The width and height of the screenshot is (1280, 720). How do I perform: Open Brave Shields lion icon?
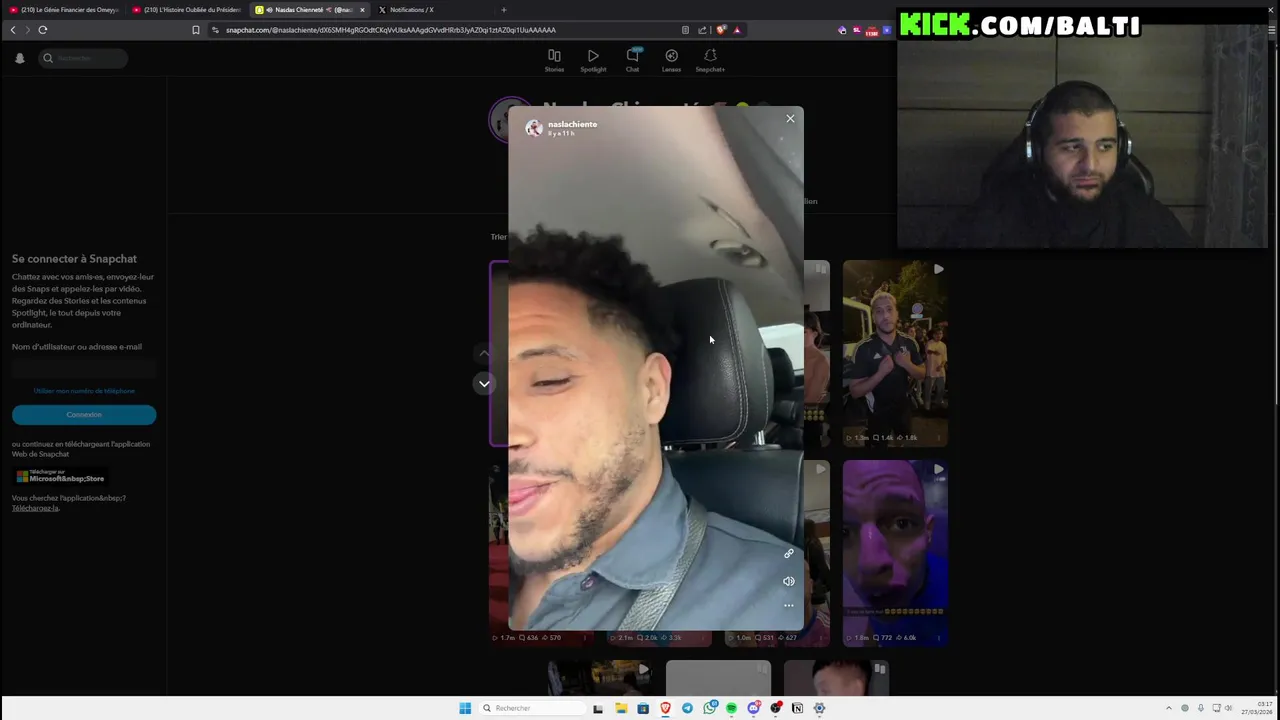721,30
